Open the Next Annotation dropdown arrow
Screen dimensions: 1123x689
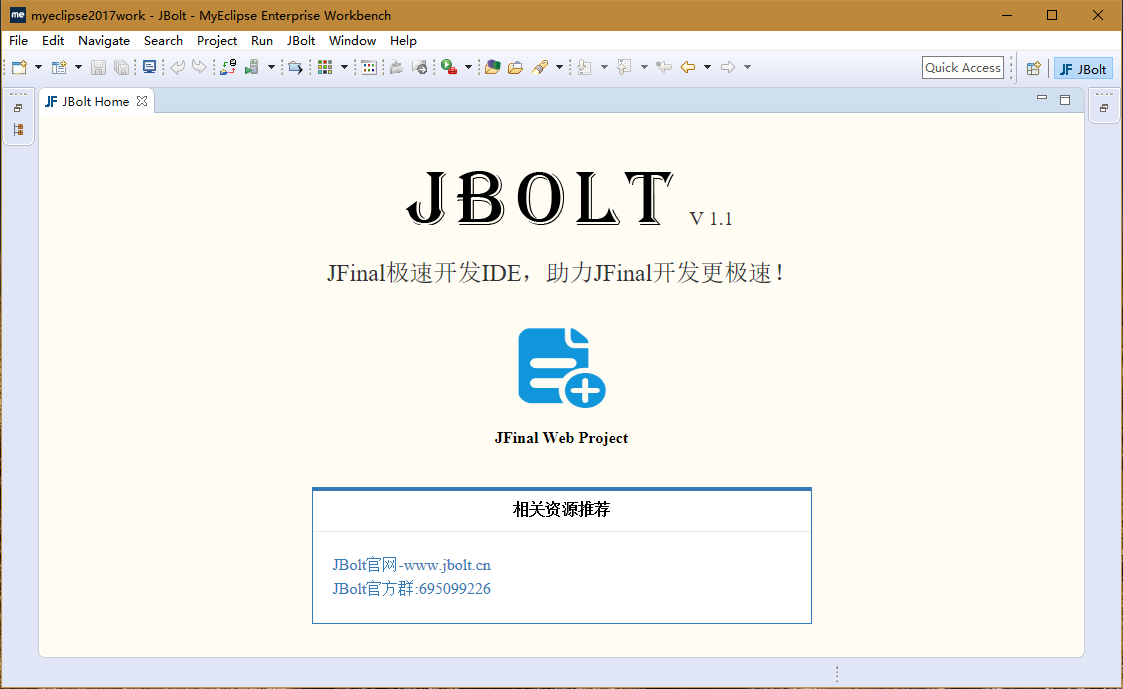pos(604,67)
